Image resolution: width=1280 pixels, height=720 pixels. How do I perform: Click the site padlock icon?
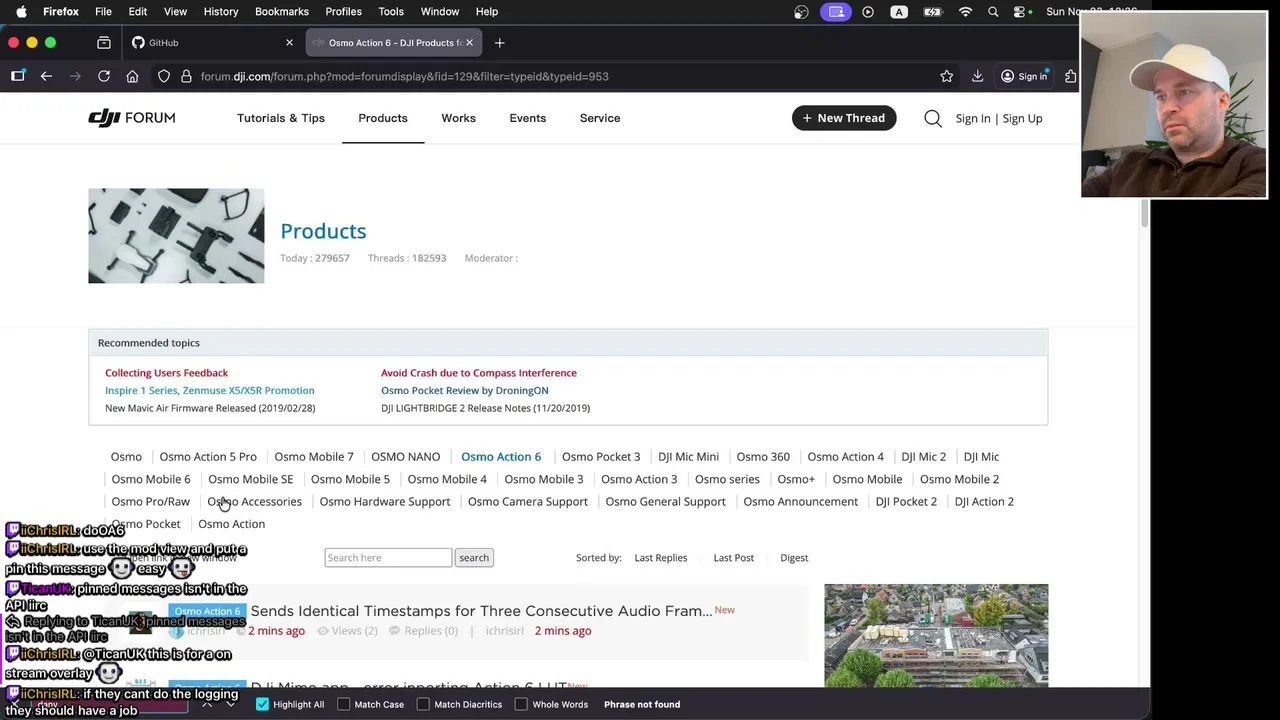pos(186,76)
